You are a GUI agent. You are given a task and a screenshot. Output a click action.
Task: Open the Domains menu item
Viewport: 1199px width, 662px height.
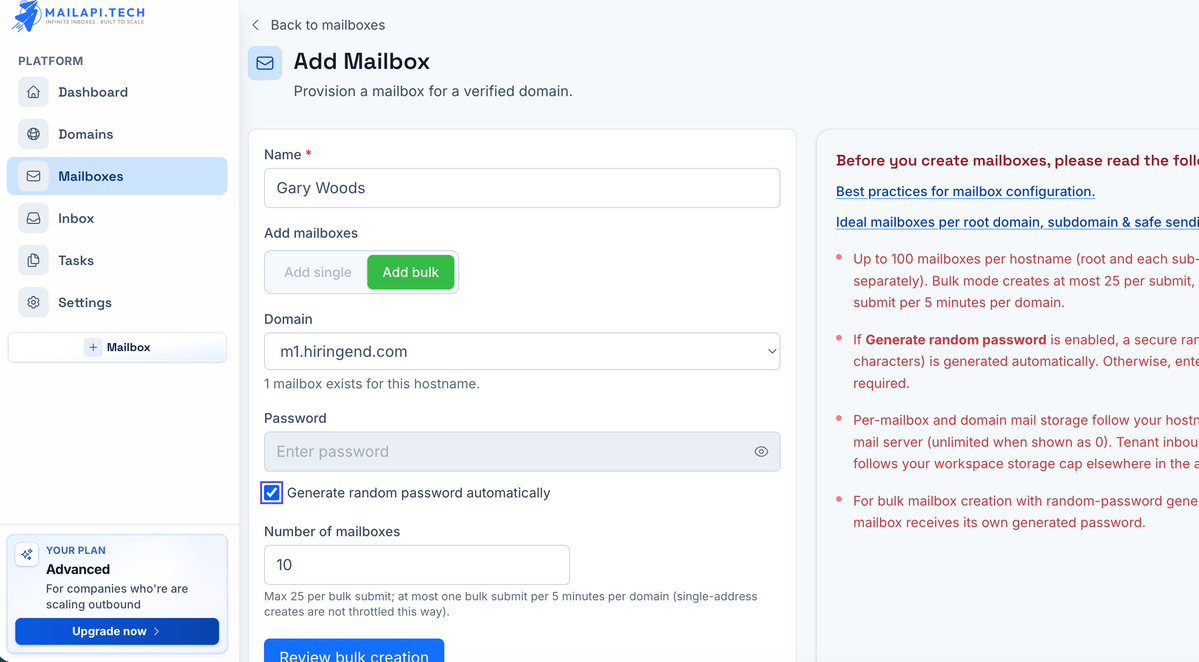(117, 134)
